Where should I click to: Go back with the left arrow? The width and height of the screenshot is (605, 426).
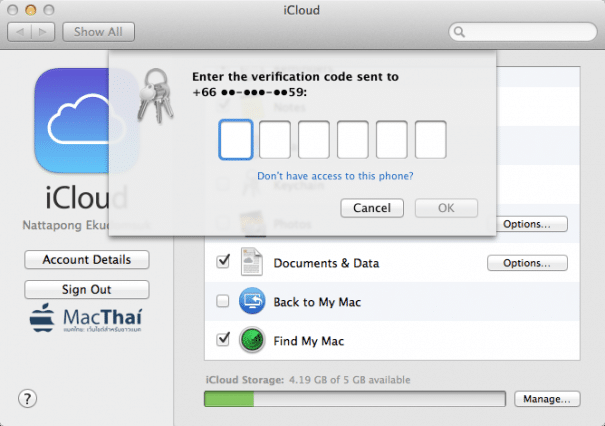click(x=19, y=32)
